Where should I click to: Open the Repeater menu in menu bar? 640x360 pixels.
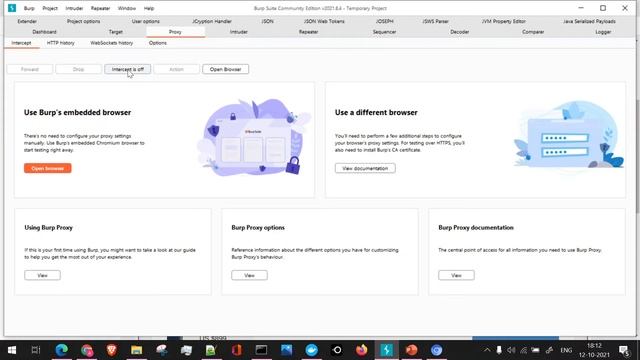(100, 8)
